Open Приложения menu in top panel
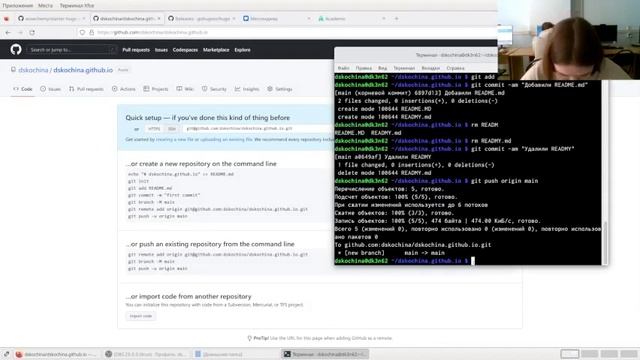 (18, 6)
